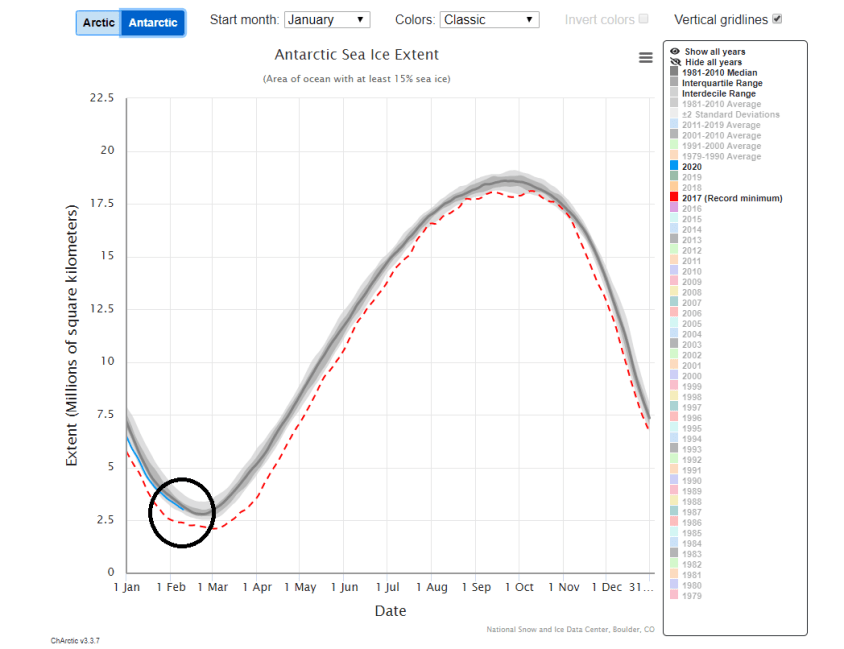Click the 2017 Record minimum red swatch
The height and width of the screenshot is (649, 844).
673,197
